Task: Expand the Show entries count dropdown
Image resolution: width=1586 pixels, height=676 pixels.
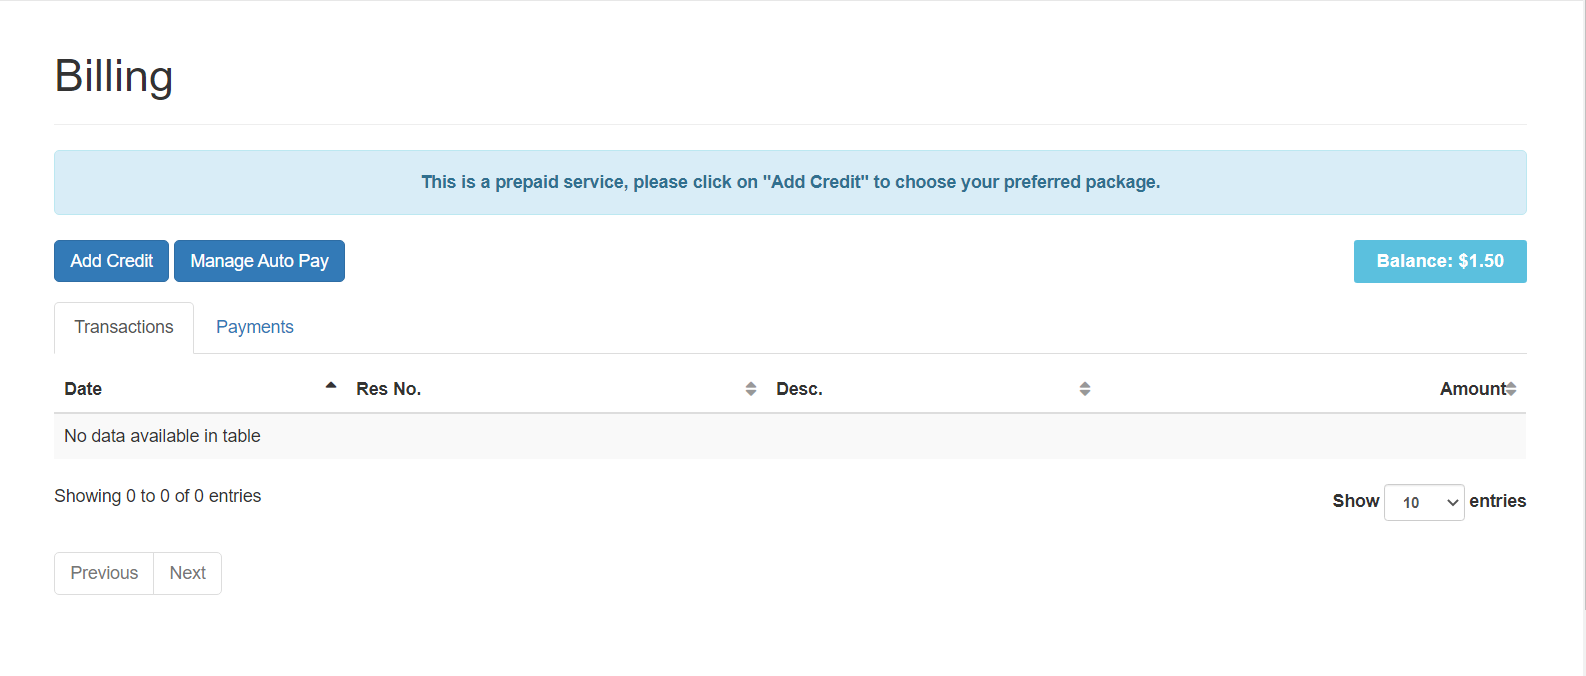Action: point(1424,502)
